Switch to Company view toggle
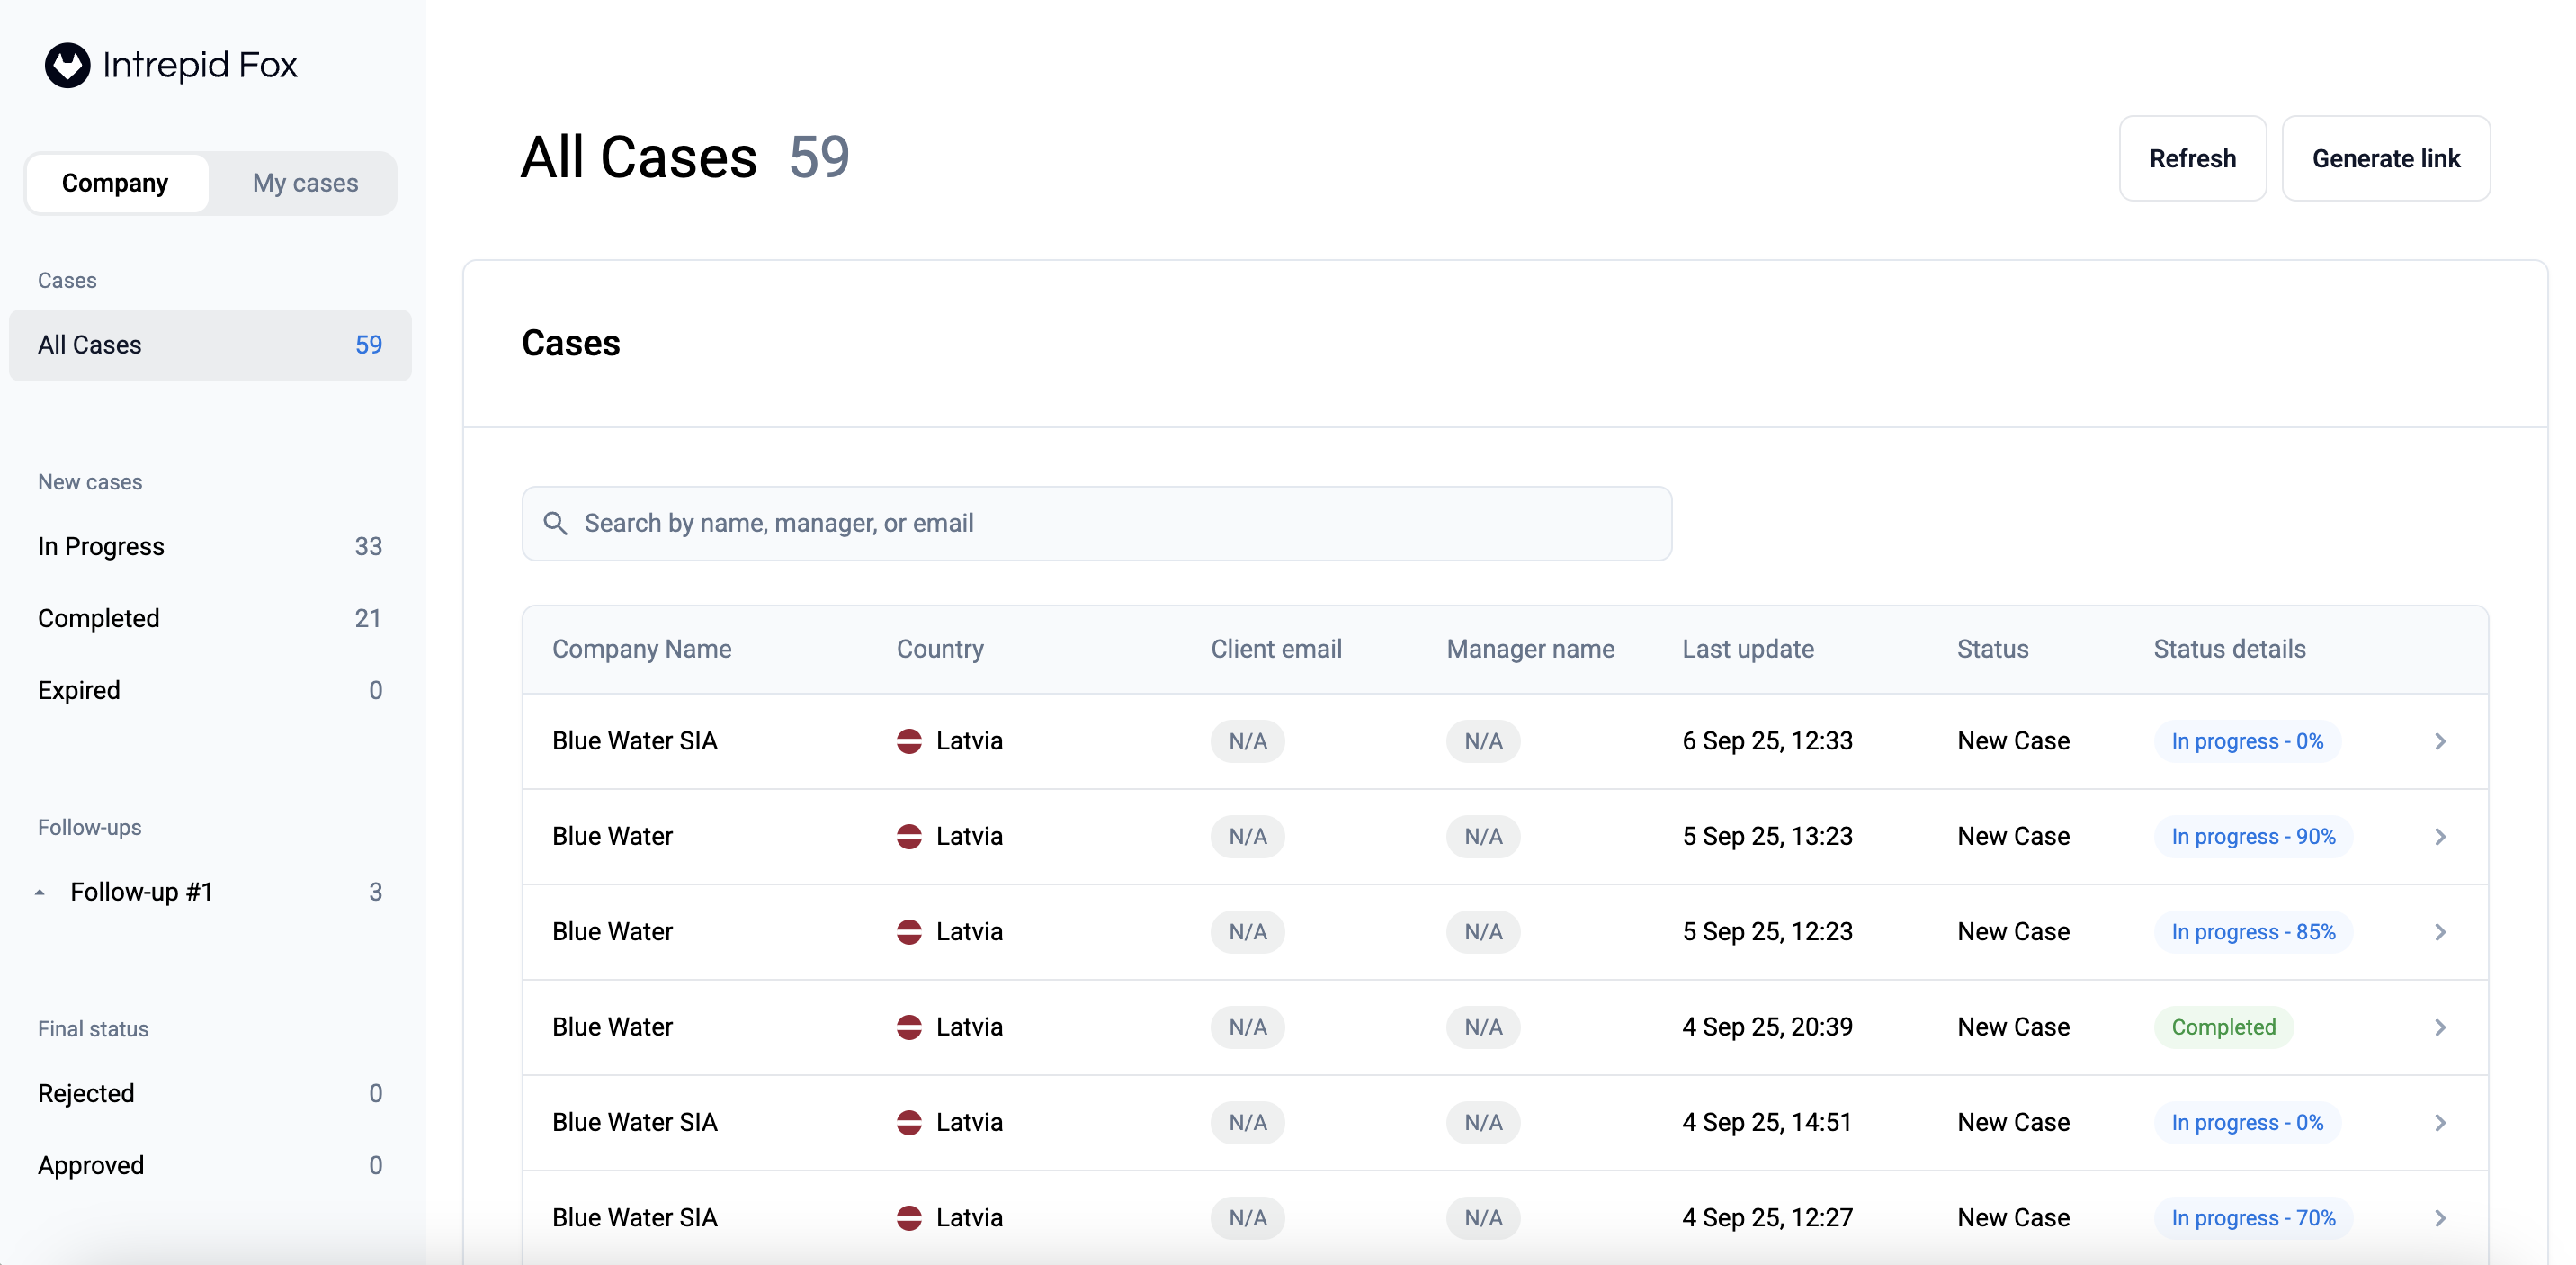The width and height of the screenshot is (2576, 1265). 115,183
